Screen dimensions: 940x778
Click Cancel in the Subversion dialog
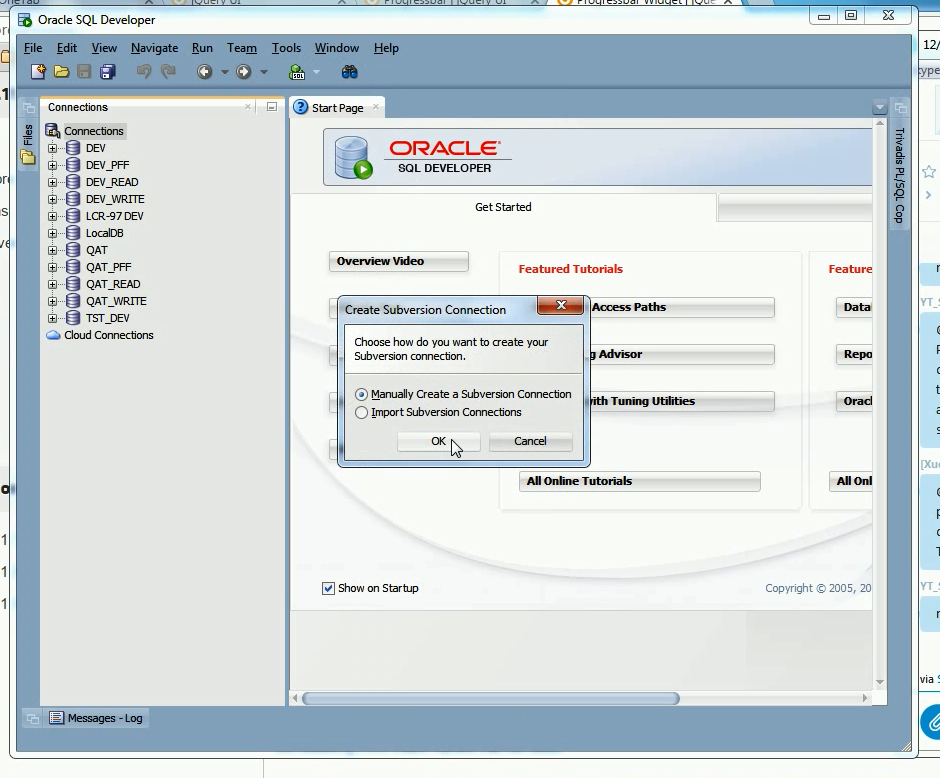[530, 441]
